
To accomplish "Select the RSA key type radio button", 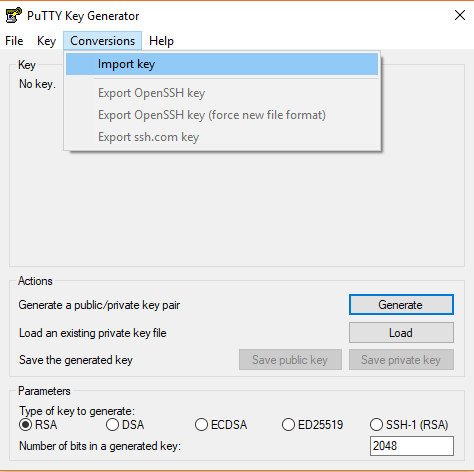I will coord(25,425).
